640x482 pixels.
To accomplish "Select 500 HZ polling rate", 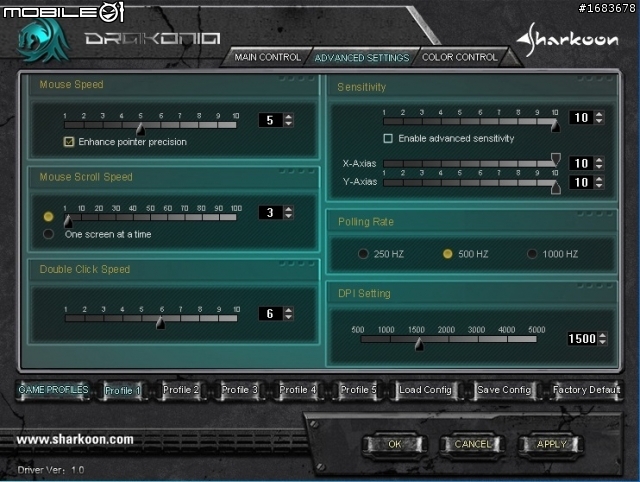I will coord(447,254).
